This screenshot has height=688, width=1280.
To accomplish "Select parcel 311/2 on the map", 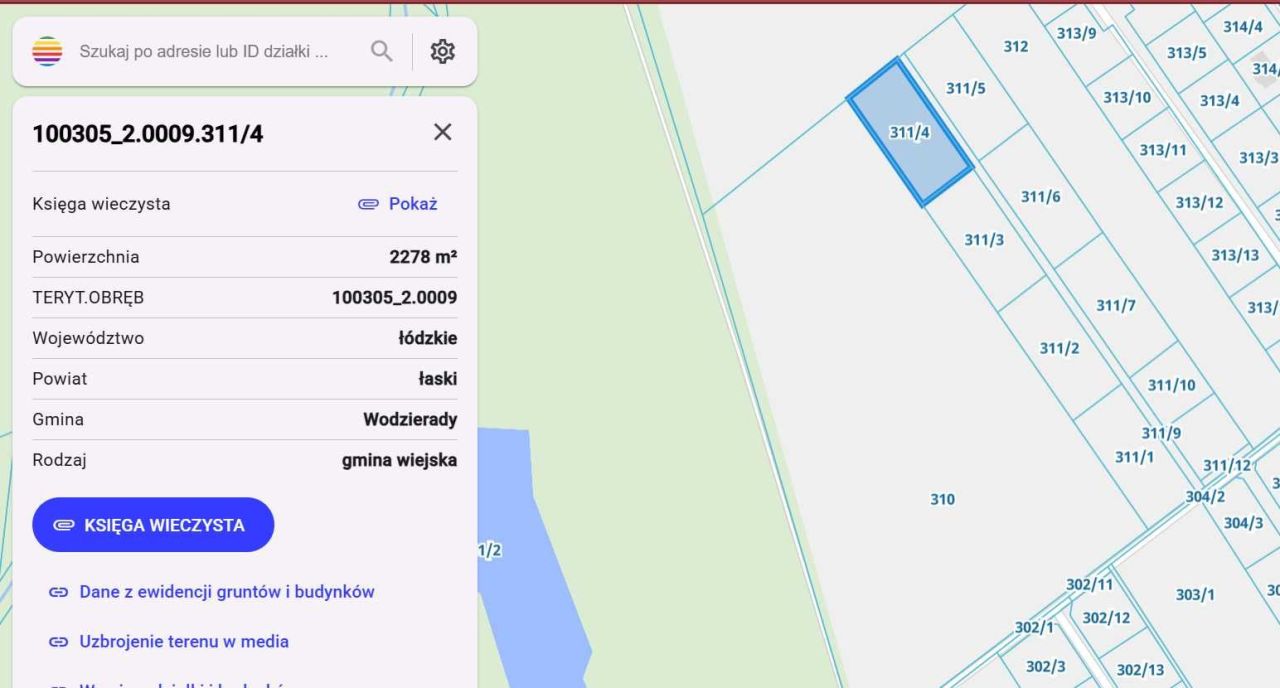I will click(1059, 348).
